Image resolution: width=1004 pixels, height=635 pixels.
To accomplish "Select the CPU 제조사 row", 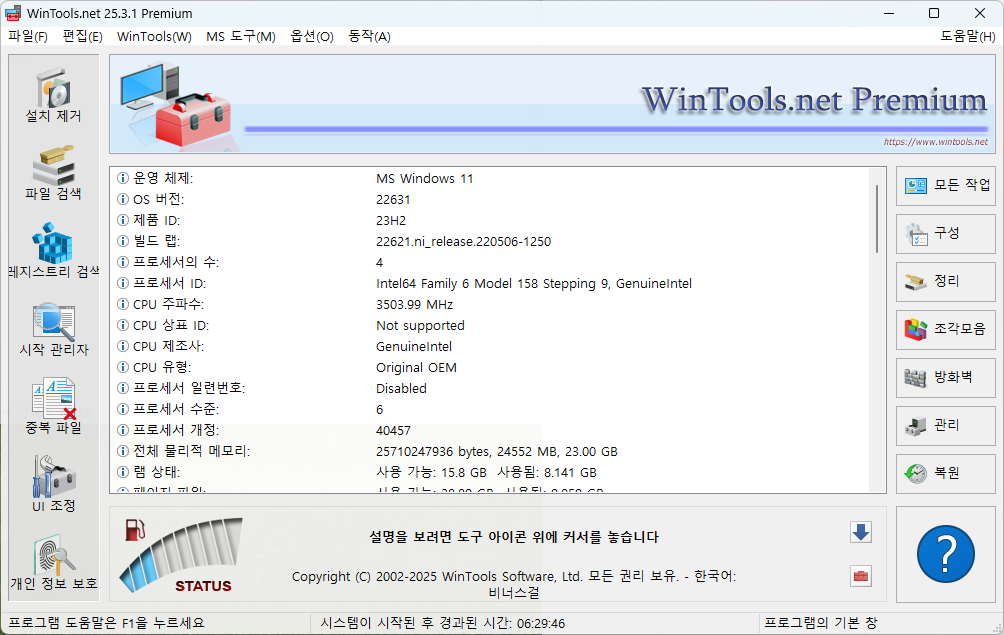I will [x=489, y=346].
